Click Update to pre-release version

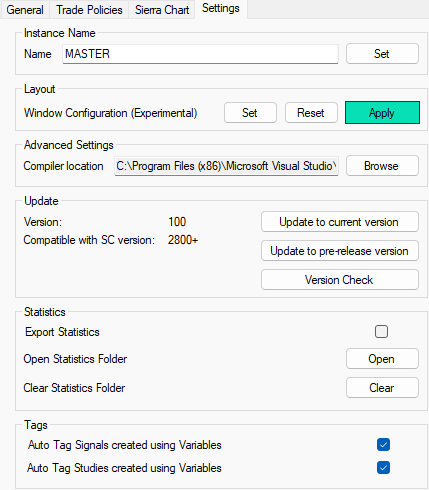point(340,251)
